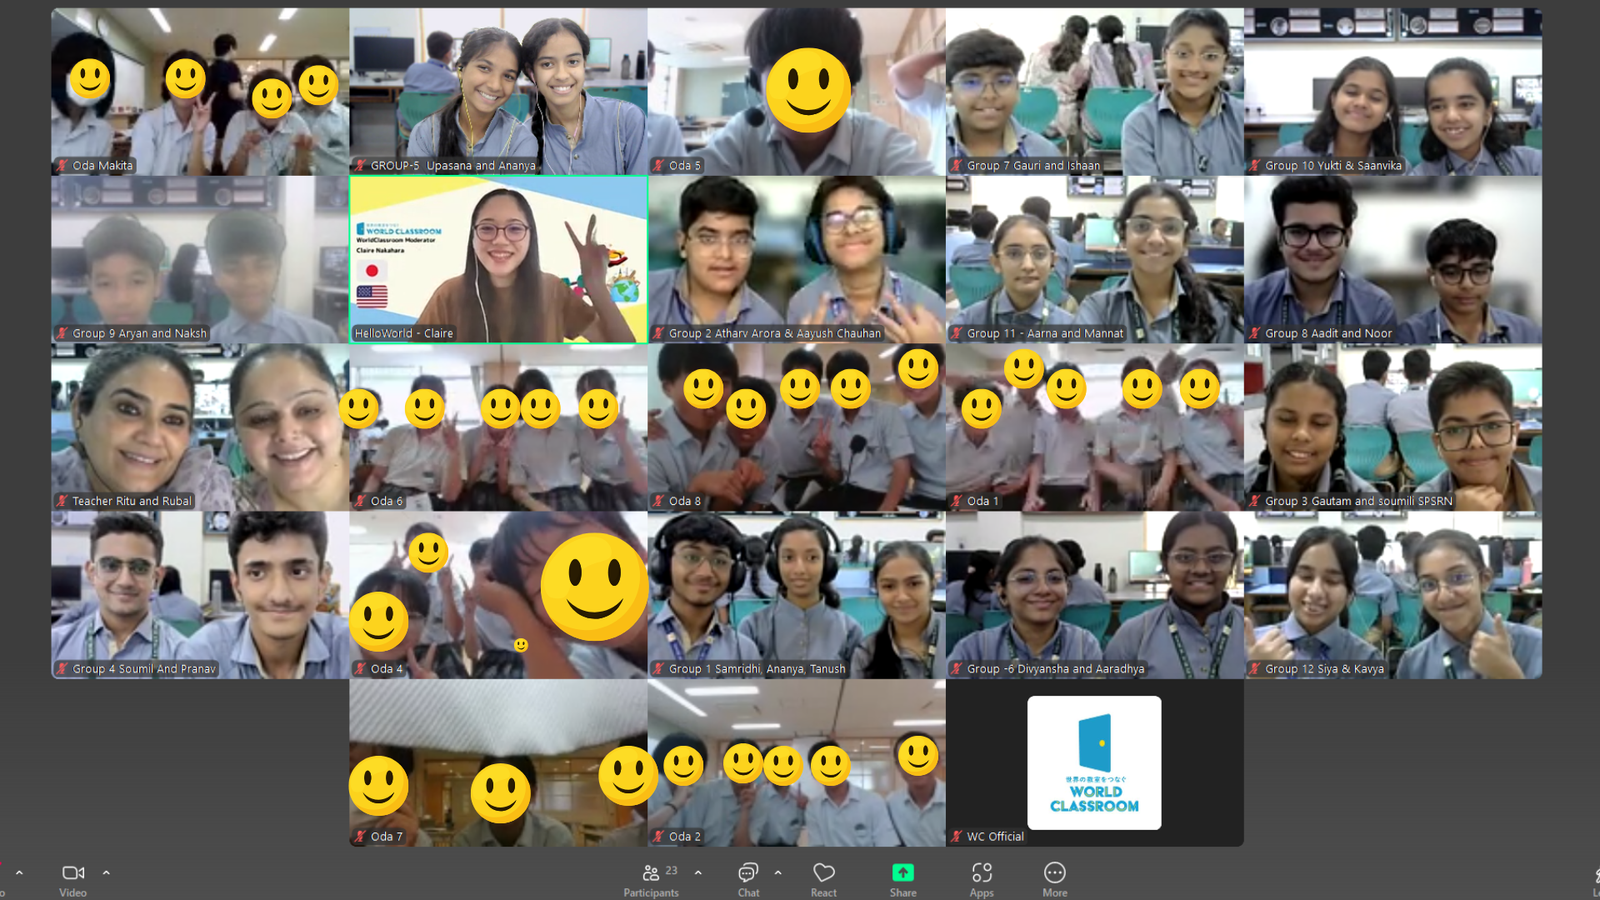This screenshot has width=1600, height=900.
Task: Click Group 4 Soumil And Pranav name label
Action: point(144,669)
